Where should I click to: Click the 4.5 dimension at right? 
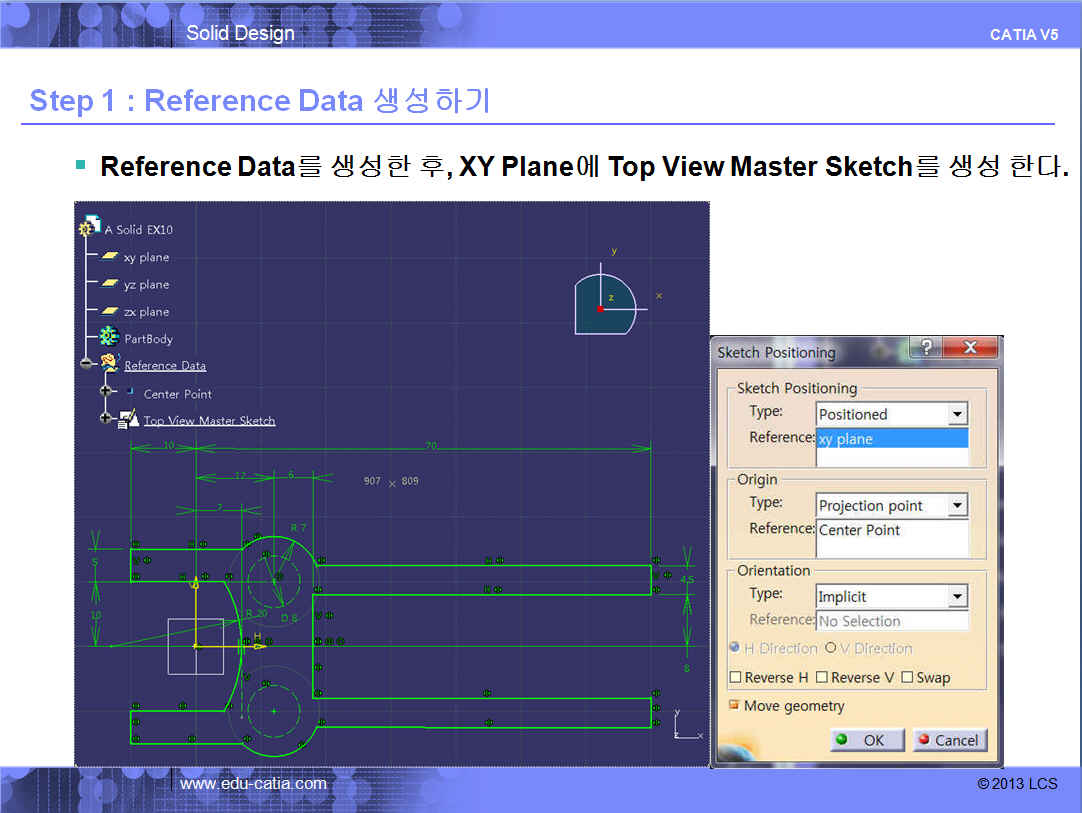pyautogui.click(x=687, y=579)
